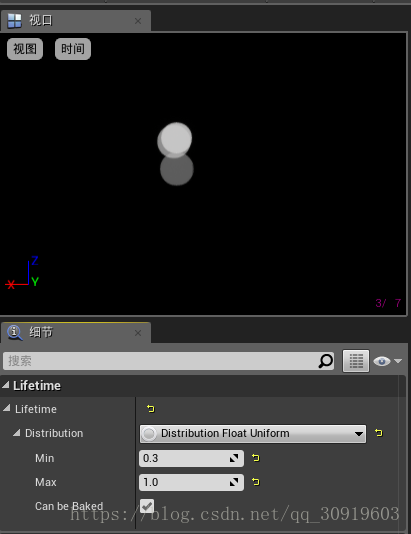Click the 细节 tab magnifier info icon
Screen dimensions: 411x534
[15, 332]
